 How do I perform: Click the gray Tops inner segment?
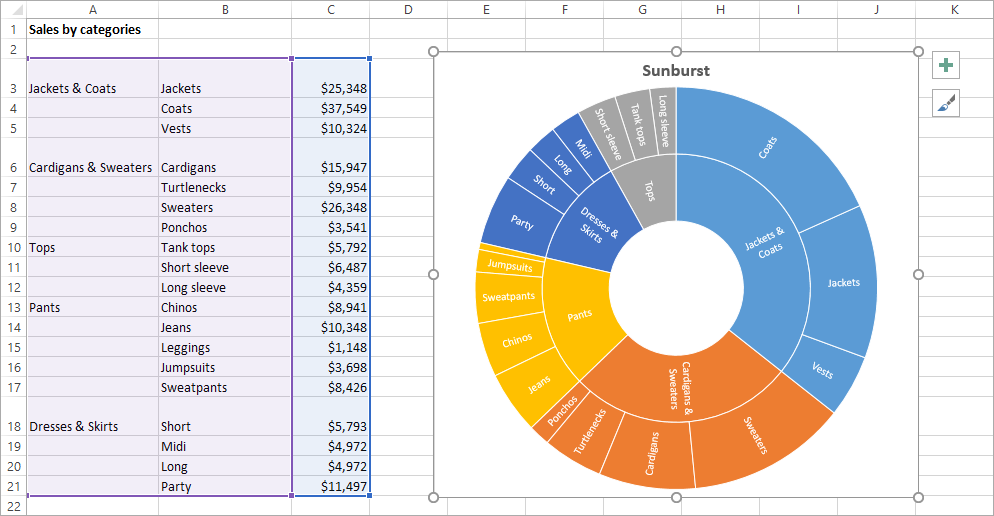tap(649, 190)
